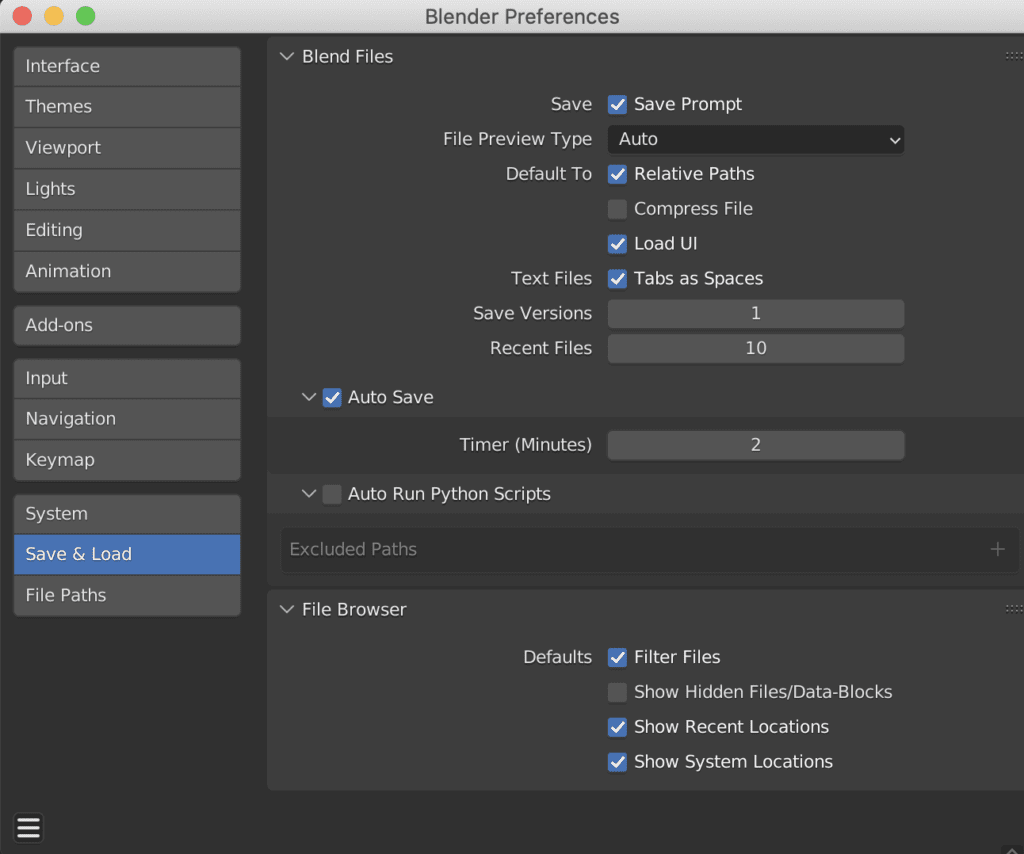Open the File Preview Type dropdown
1024x854 pixels.
tap(756, 140)
